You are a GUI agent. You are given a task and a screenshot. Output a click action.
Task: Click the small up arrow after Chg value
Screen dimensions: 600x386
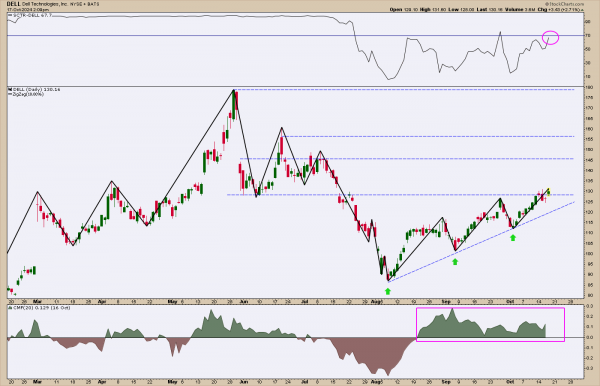pyautogui.click(x=582, y=10)
